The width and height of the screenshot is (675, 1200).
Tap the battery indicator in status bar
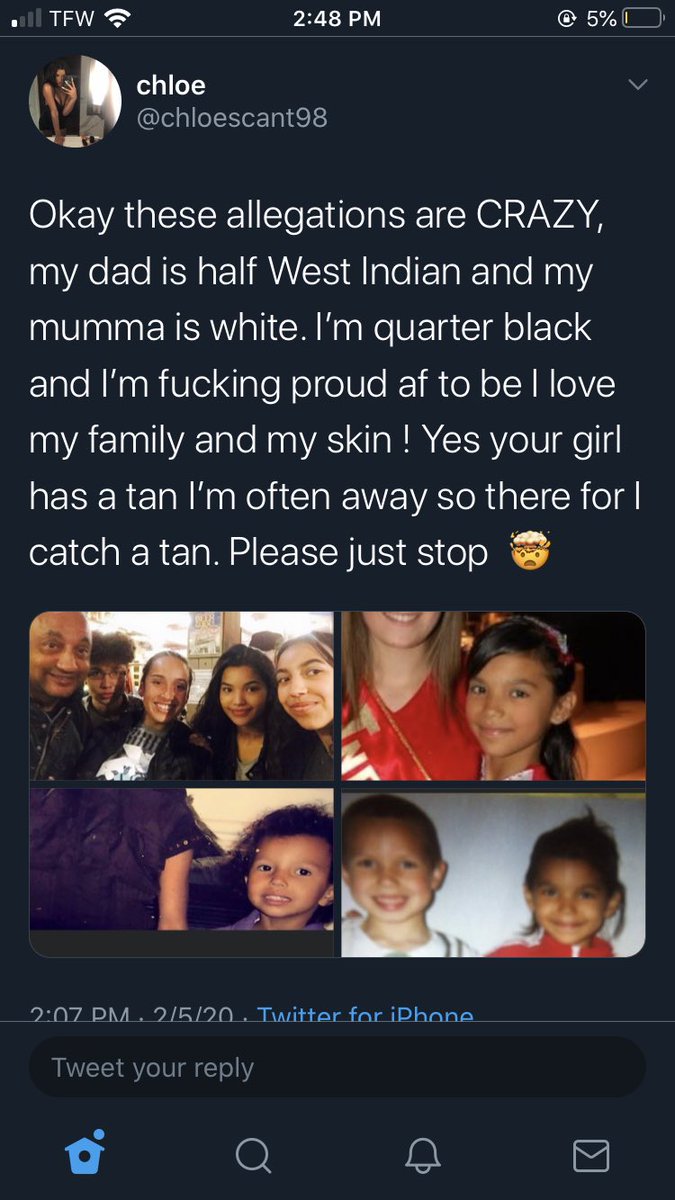640,18
